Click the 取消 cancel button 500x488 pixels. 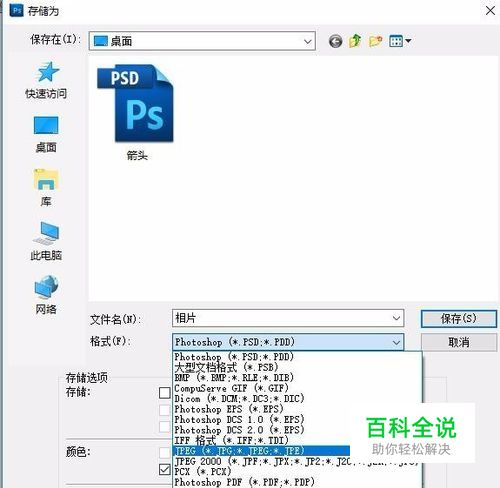click(x=459, y=342)
